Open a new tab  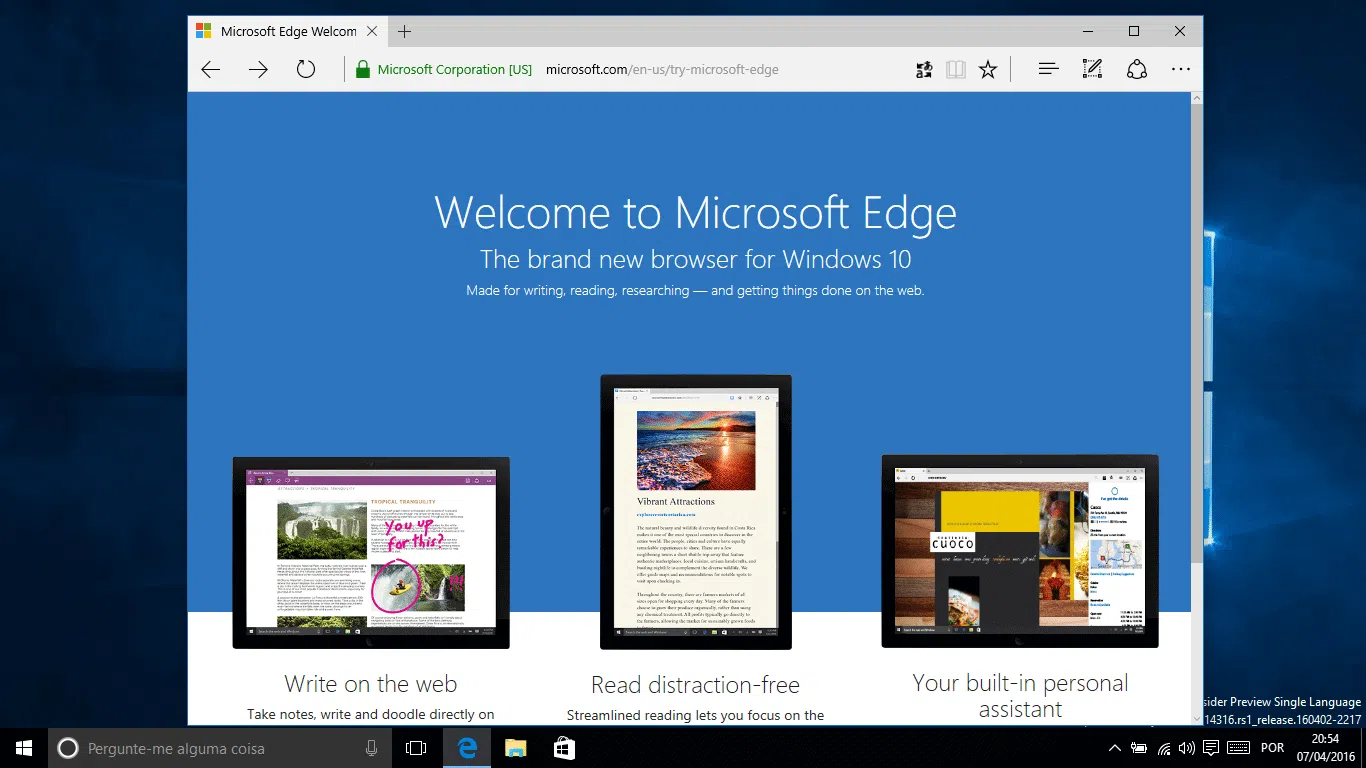(x=404, y=31)
